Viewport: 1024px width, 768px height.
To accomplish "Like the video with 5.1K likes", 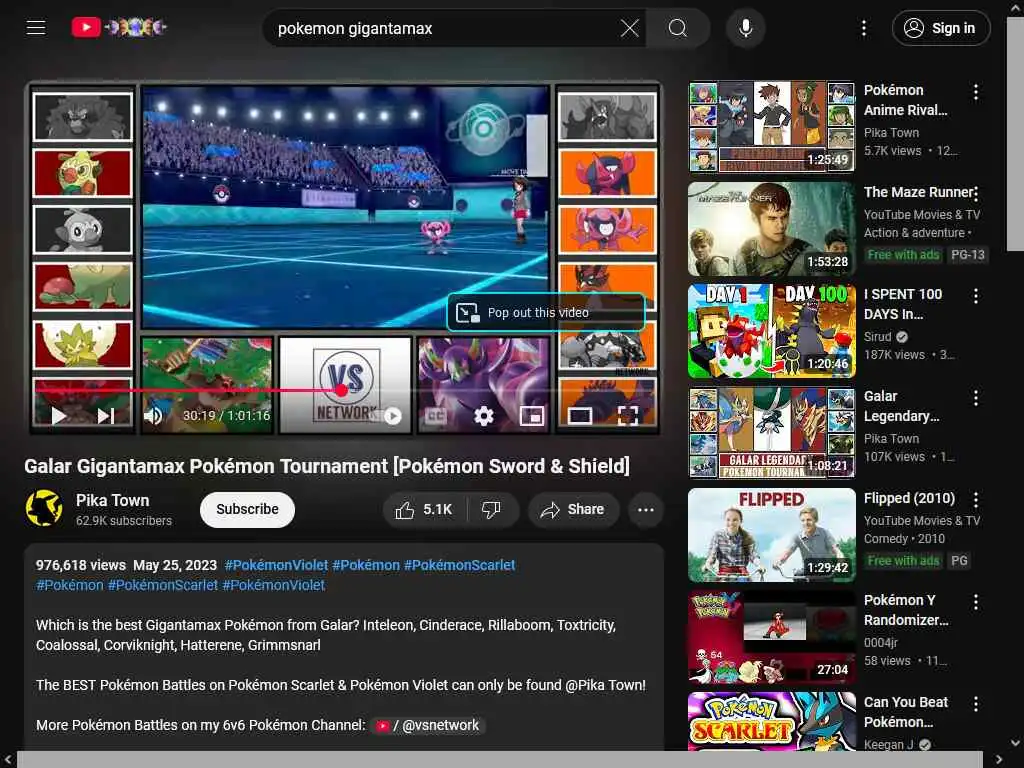I will 424,509.
